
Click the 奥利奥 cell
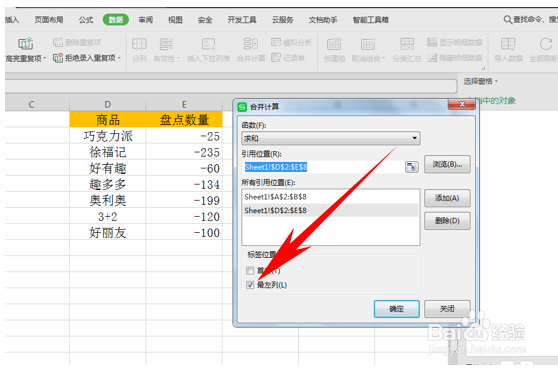point(107,200)
